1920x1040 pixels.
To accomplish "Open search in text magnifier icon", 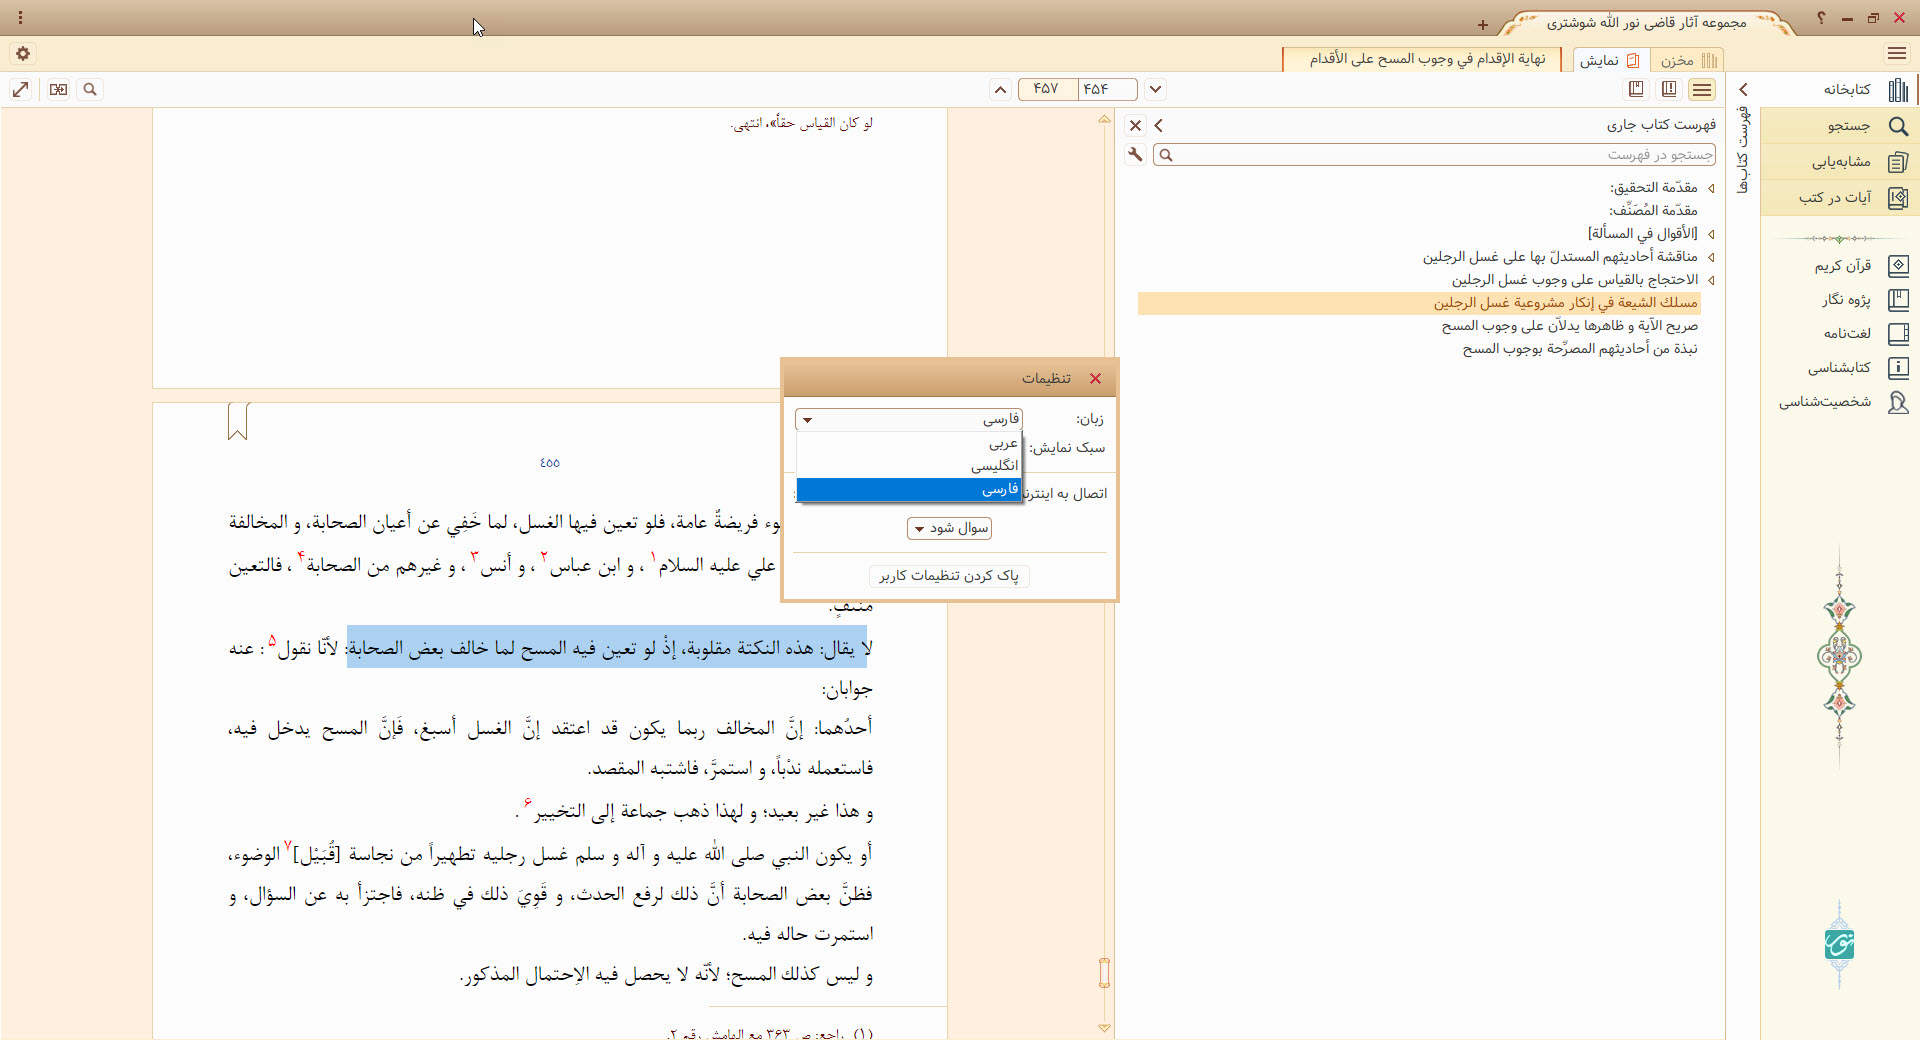I will [x=90, y=89].
